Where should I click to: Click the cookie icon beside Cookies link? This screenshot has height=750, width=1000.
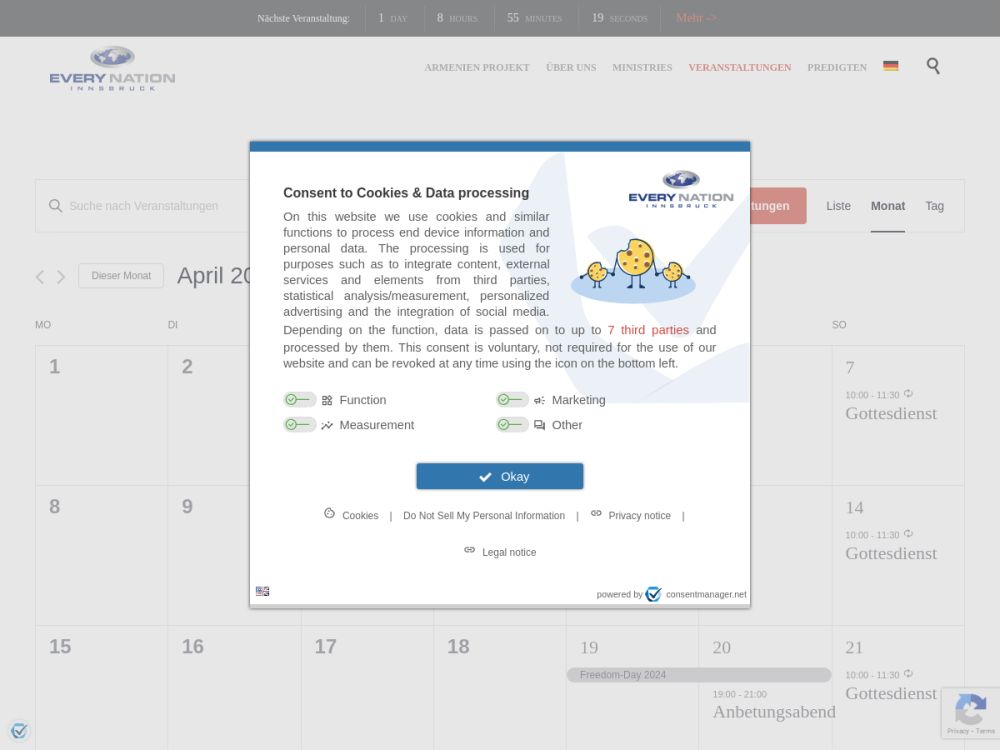329,514
